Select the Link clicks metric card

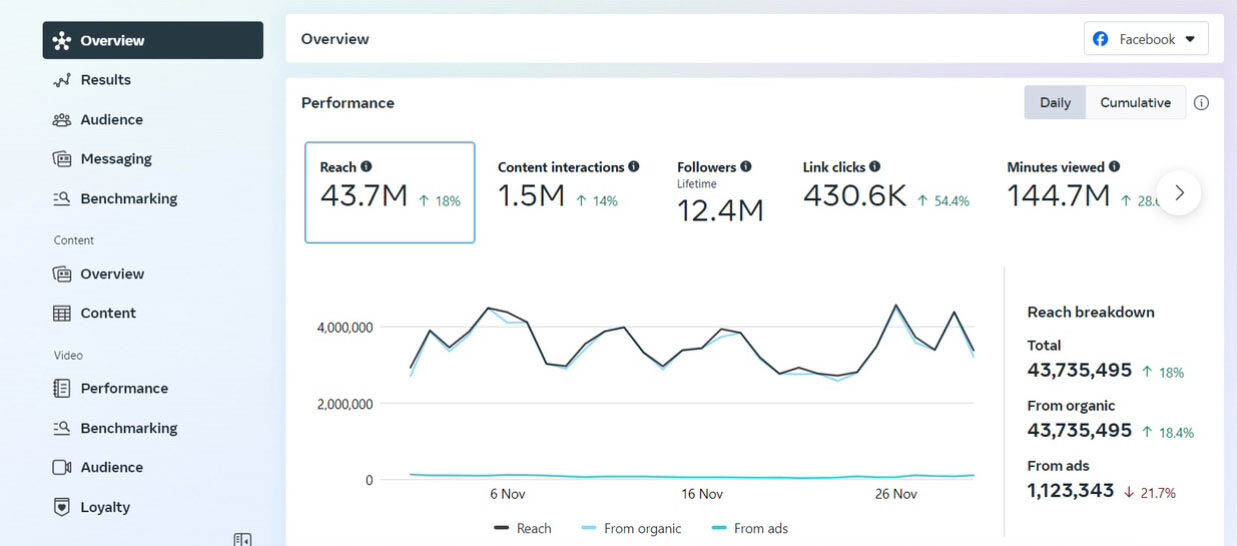point(885,193)
